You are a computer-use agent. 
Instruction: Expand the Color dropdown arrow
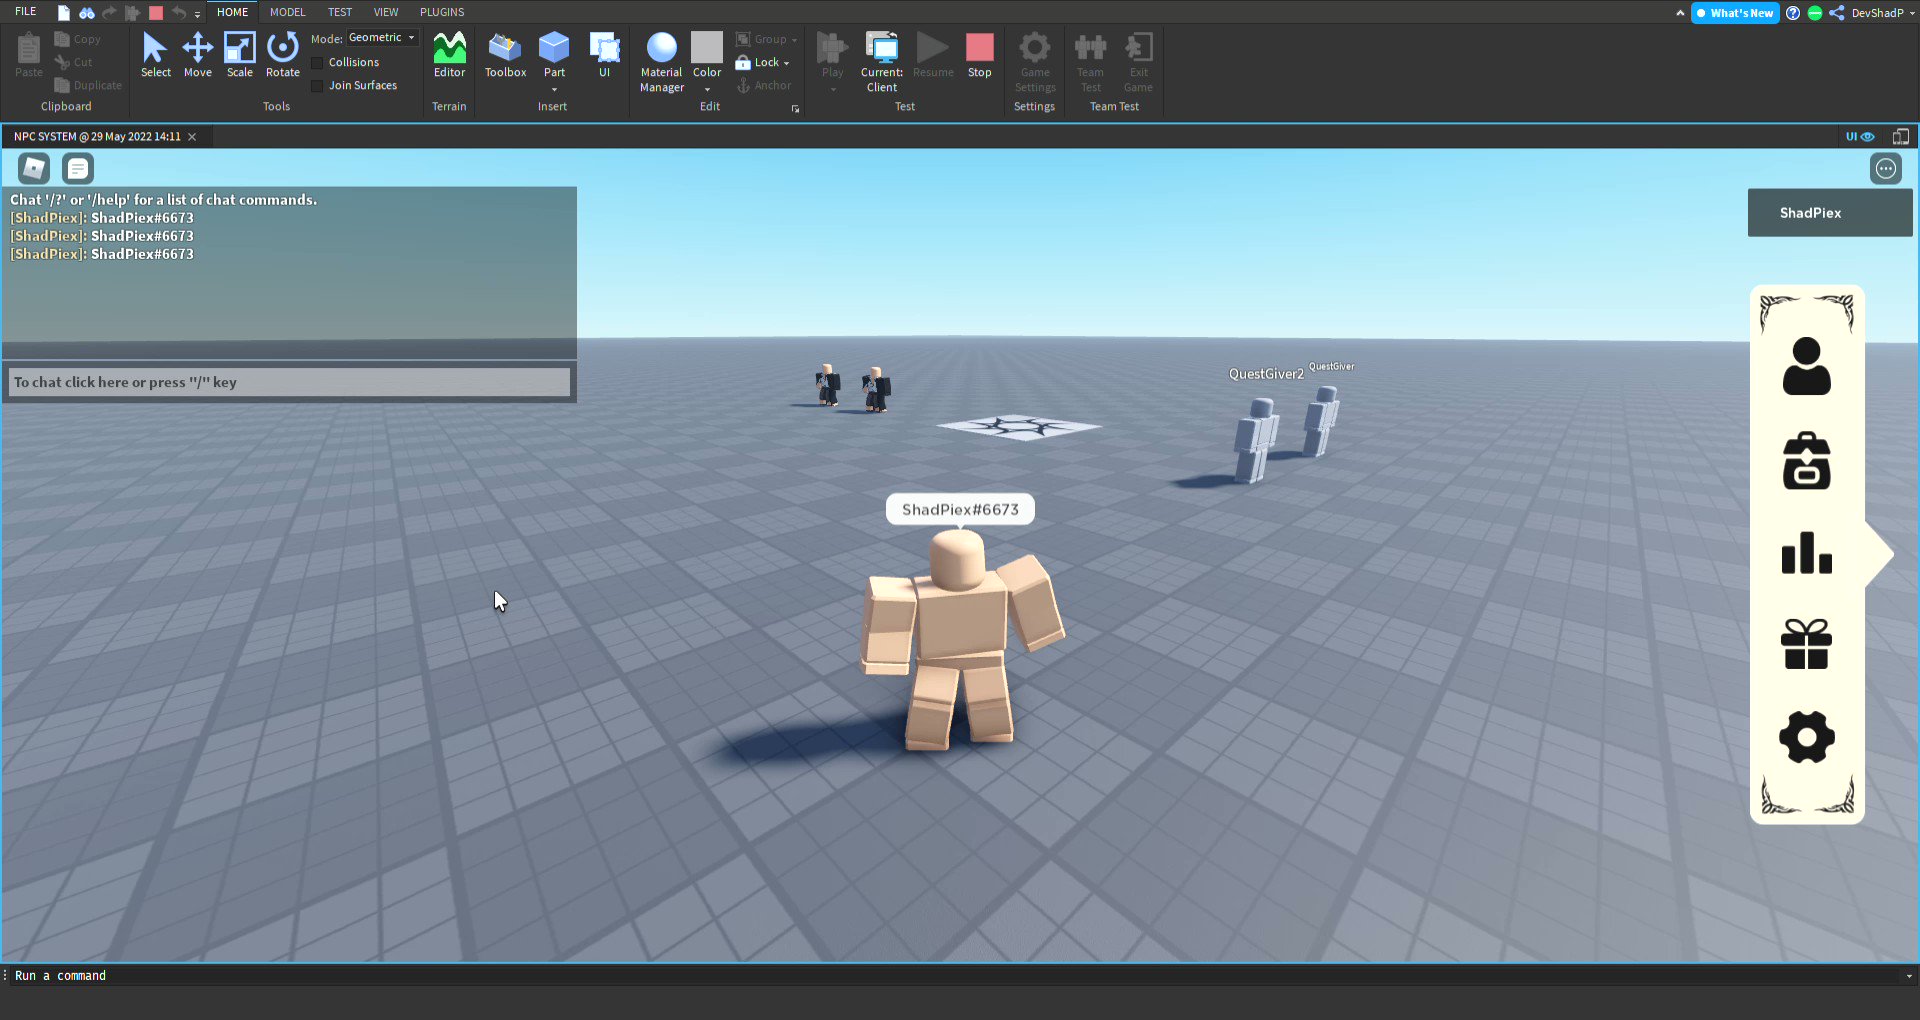coord(707,88)
